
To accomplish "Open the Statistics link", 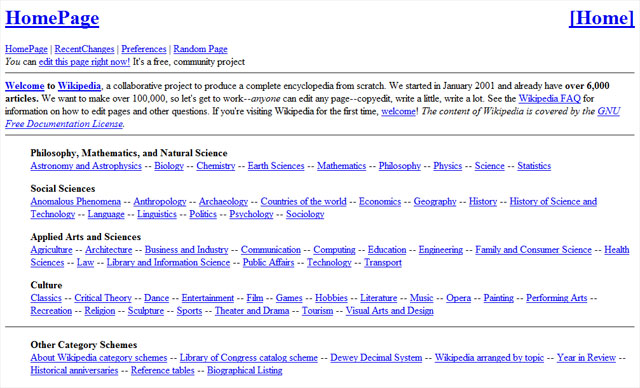I will click(534, 166).
